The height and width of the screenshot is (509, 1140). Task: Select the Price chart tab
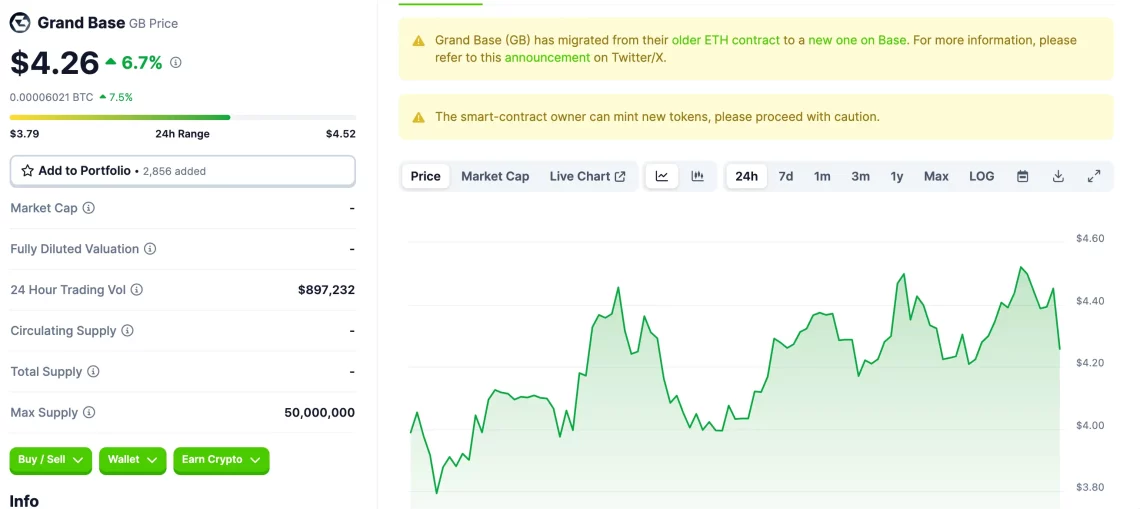tap(425, 176)
